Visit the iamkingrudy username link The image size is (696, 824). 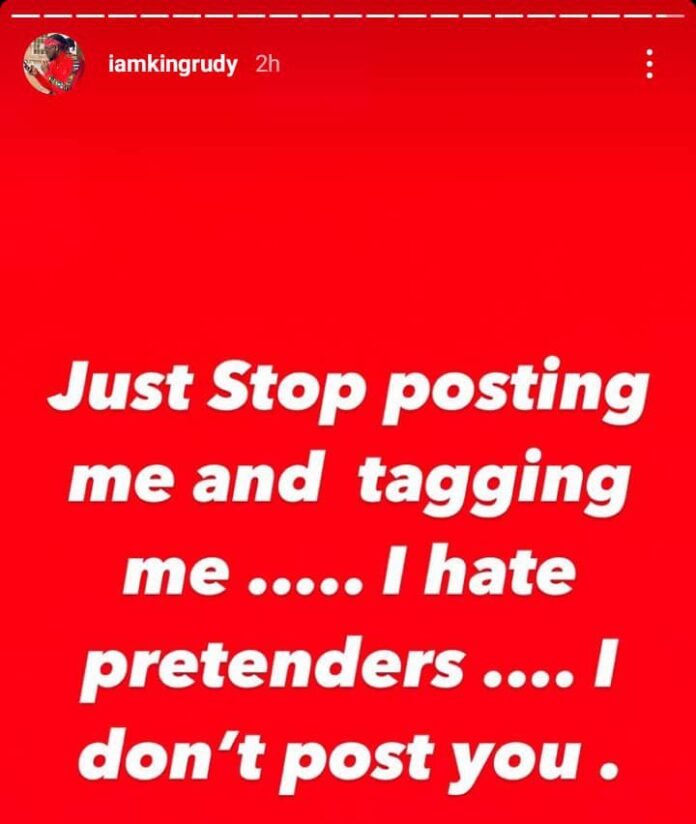coord(172,65)
